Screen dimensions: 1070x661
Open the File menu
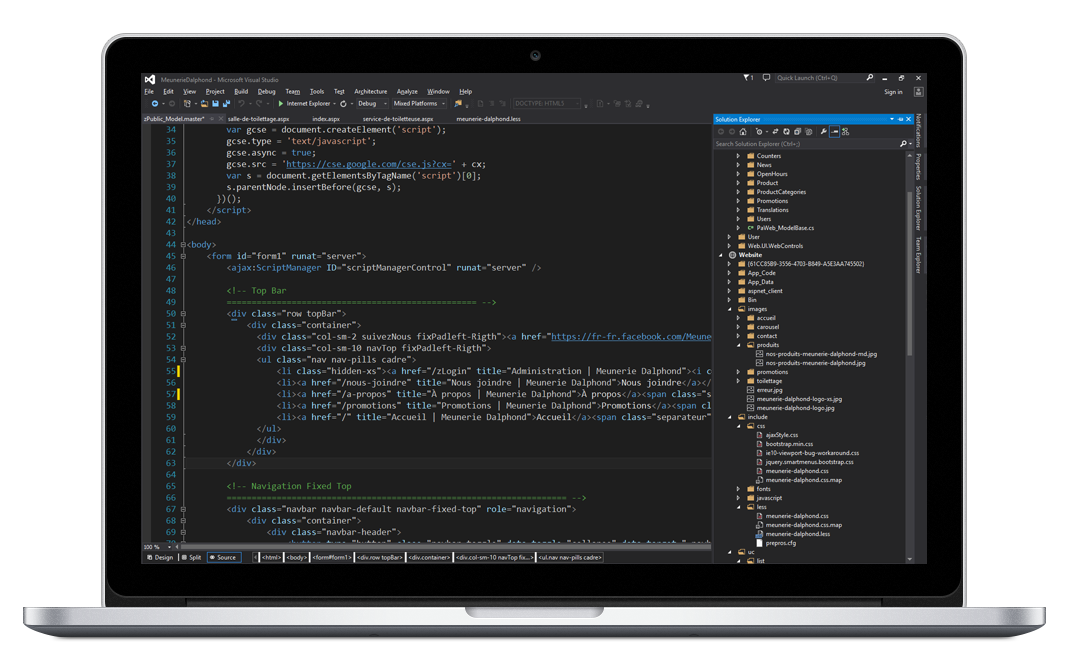[149, 91]
